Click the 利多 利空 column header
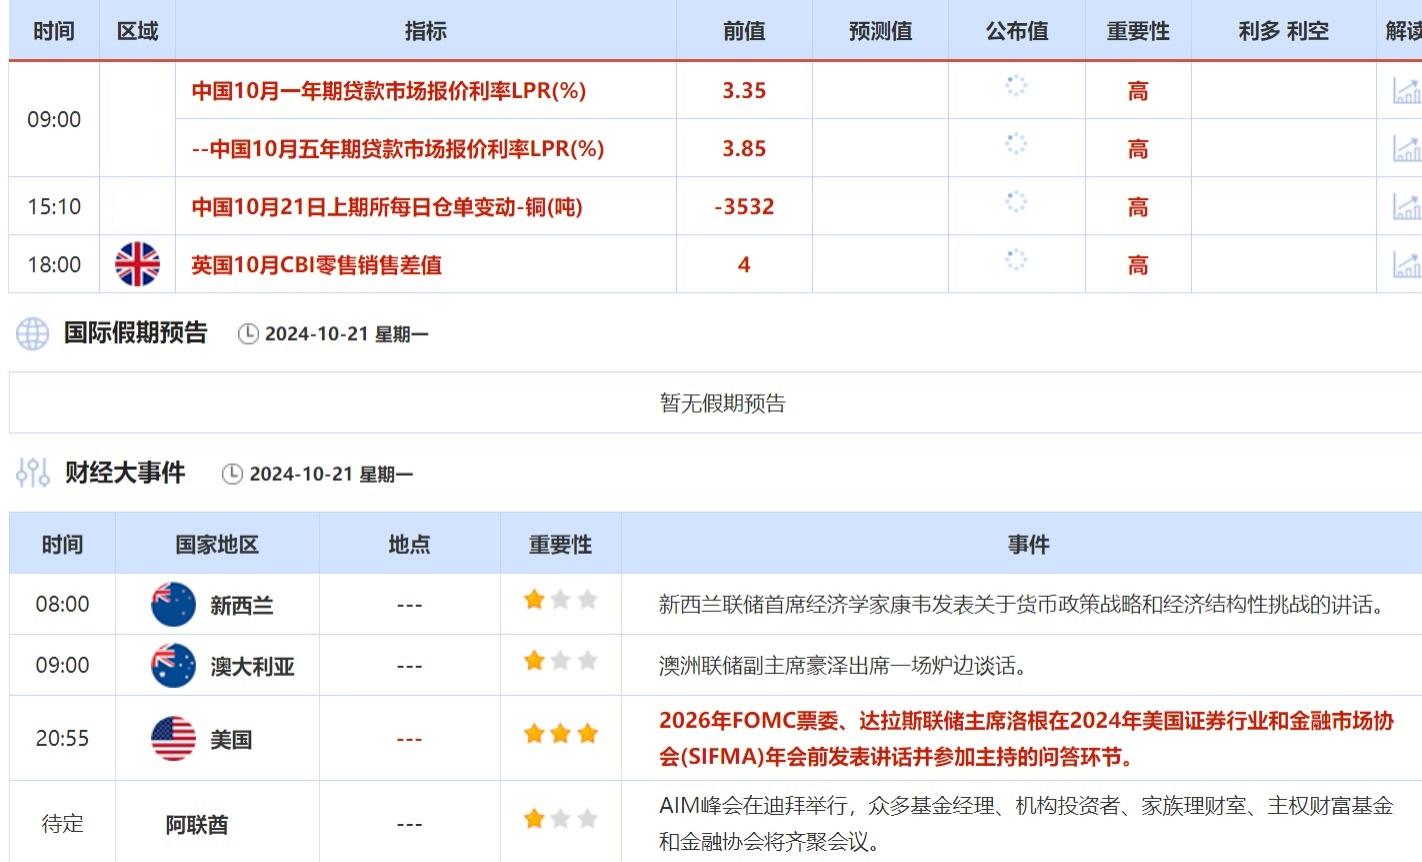Screen dimensions: 1422x862 coord(1284,31)
